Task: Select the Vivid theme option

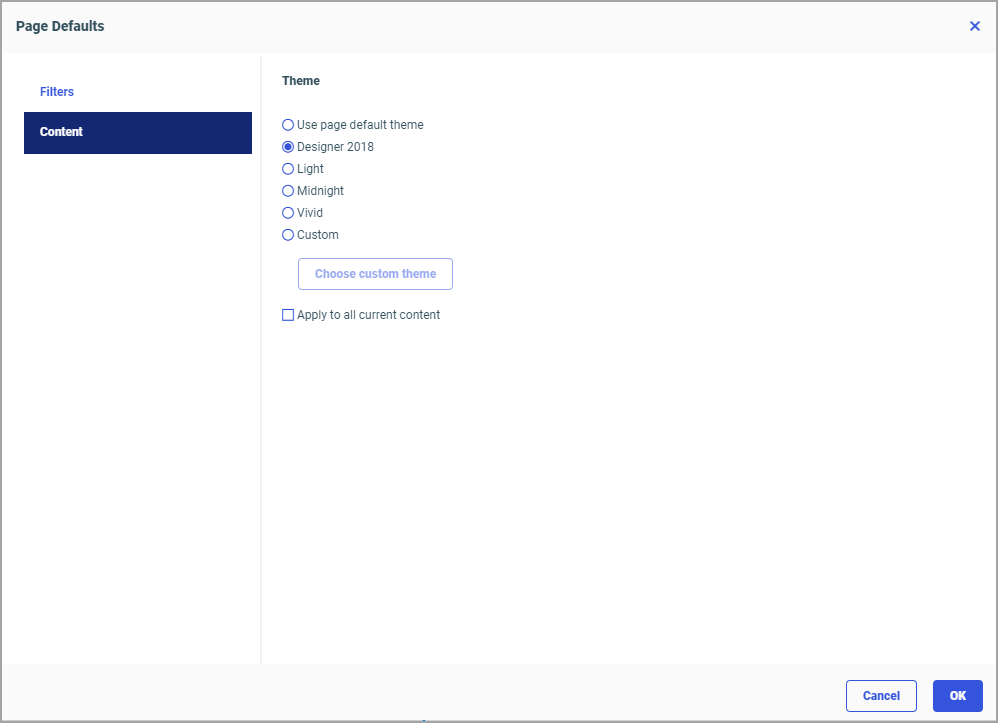Action: tap(288, 212)
